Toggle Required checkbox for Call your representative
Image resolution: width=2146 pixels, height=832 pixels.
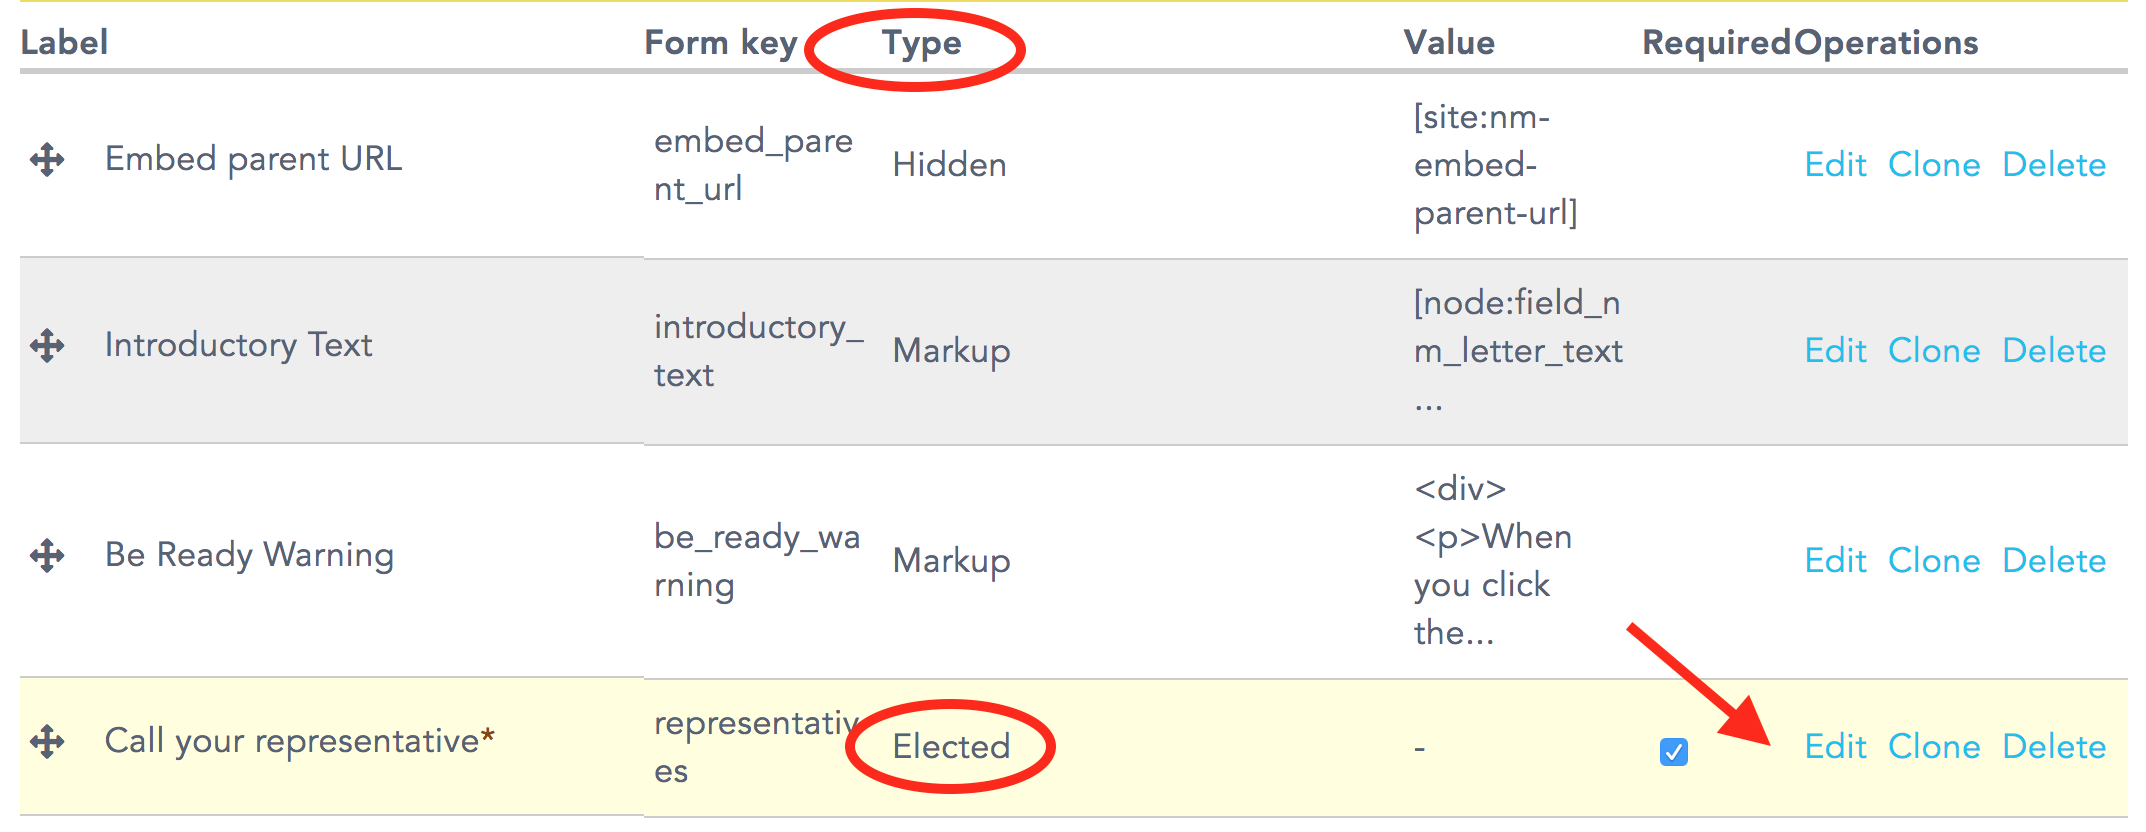click(x=1673, y=751)
